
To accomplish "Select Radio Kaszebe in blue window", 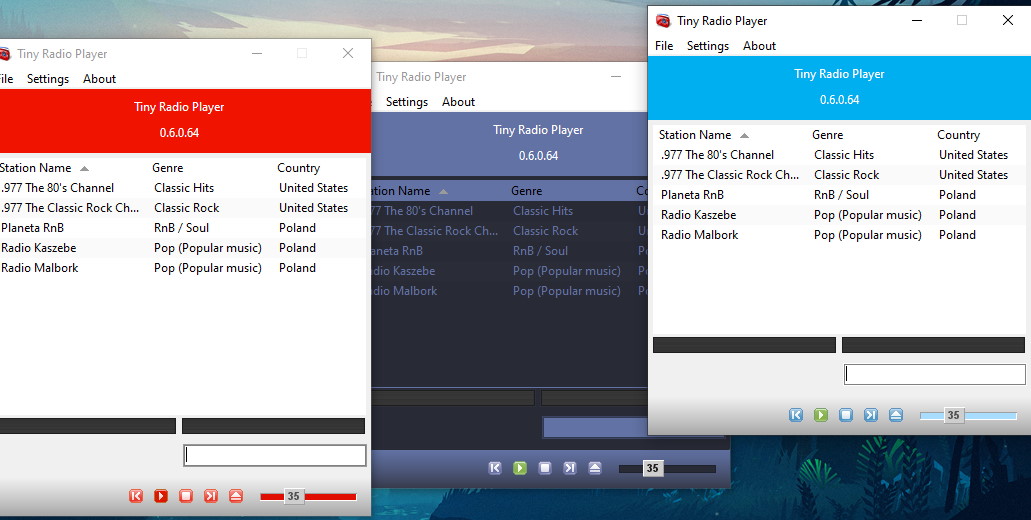I will point(838,215).
